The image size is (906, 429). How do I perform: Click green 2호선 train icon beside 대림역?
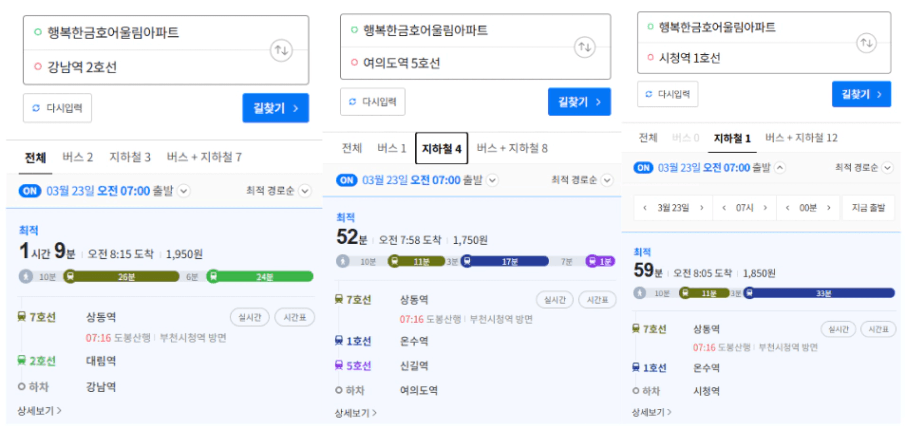[22, 361]
